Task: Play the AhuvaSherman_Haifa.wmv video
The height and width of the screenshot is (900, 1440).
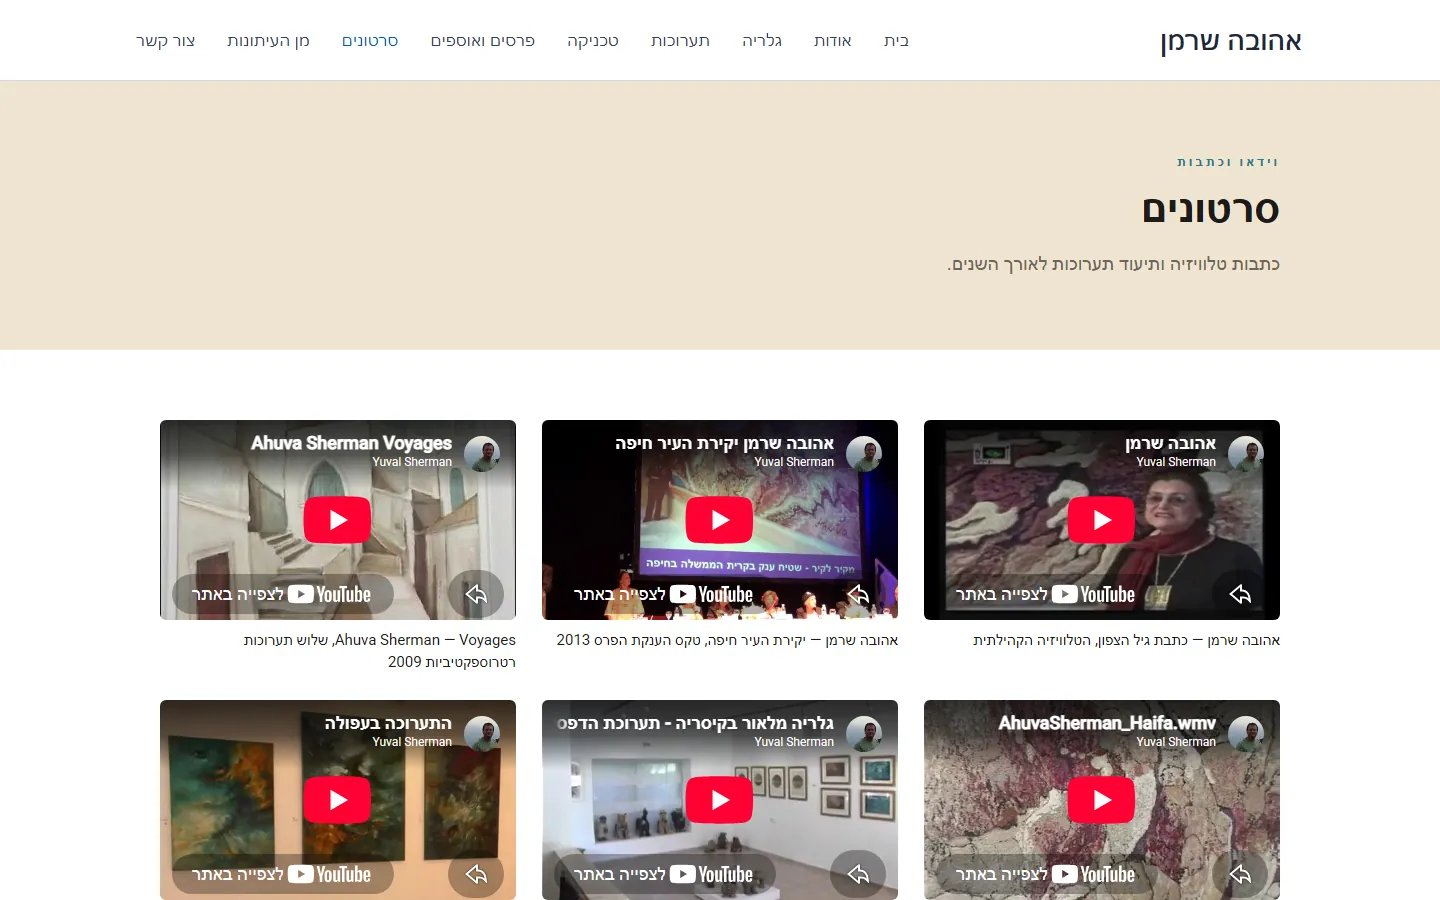Action: [x=1101, y=800]
